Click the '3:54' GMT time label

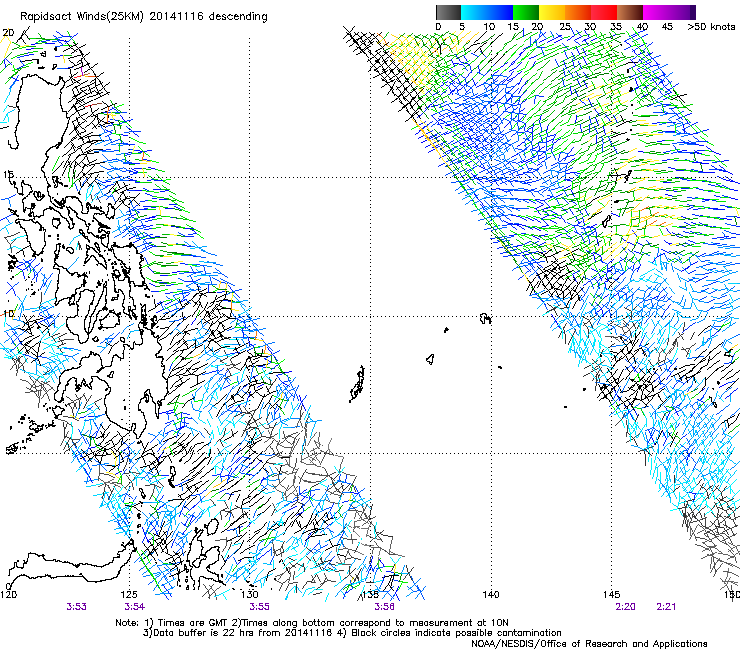point(135,607)
